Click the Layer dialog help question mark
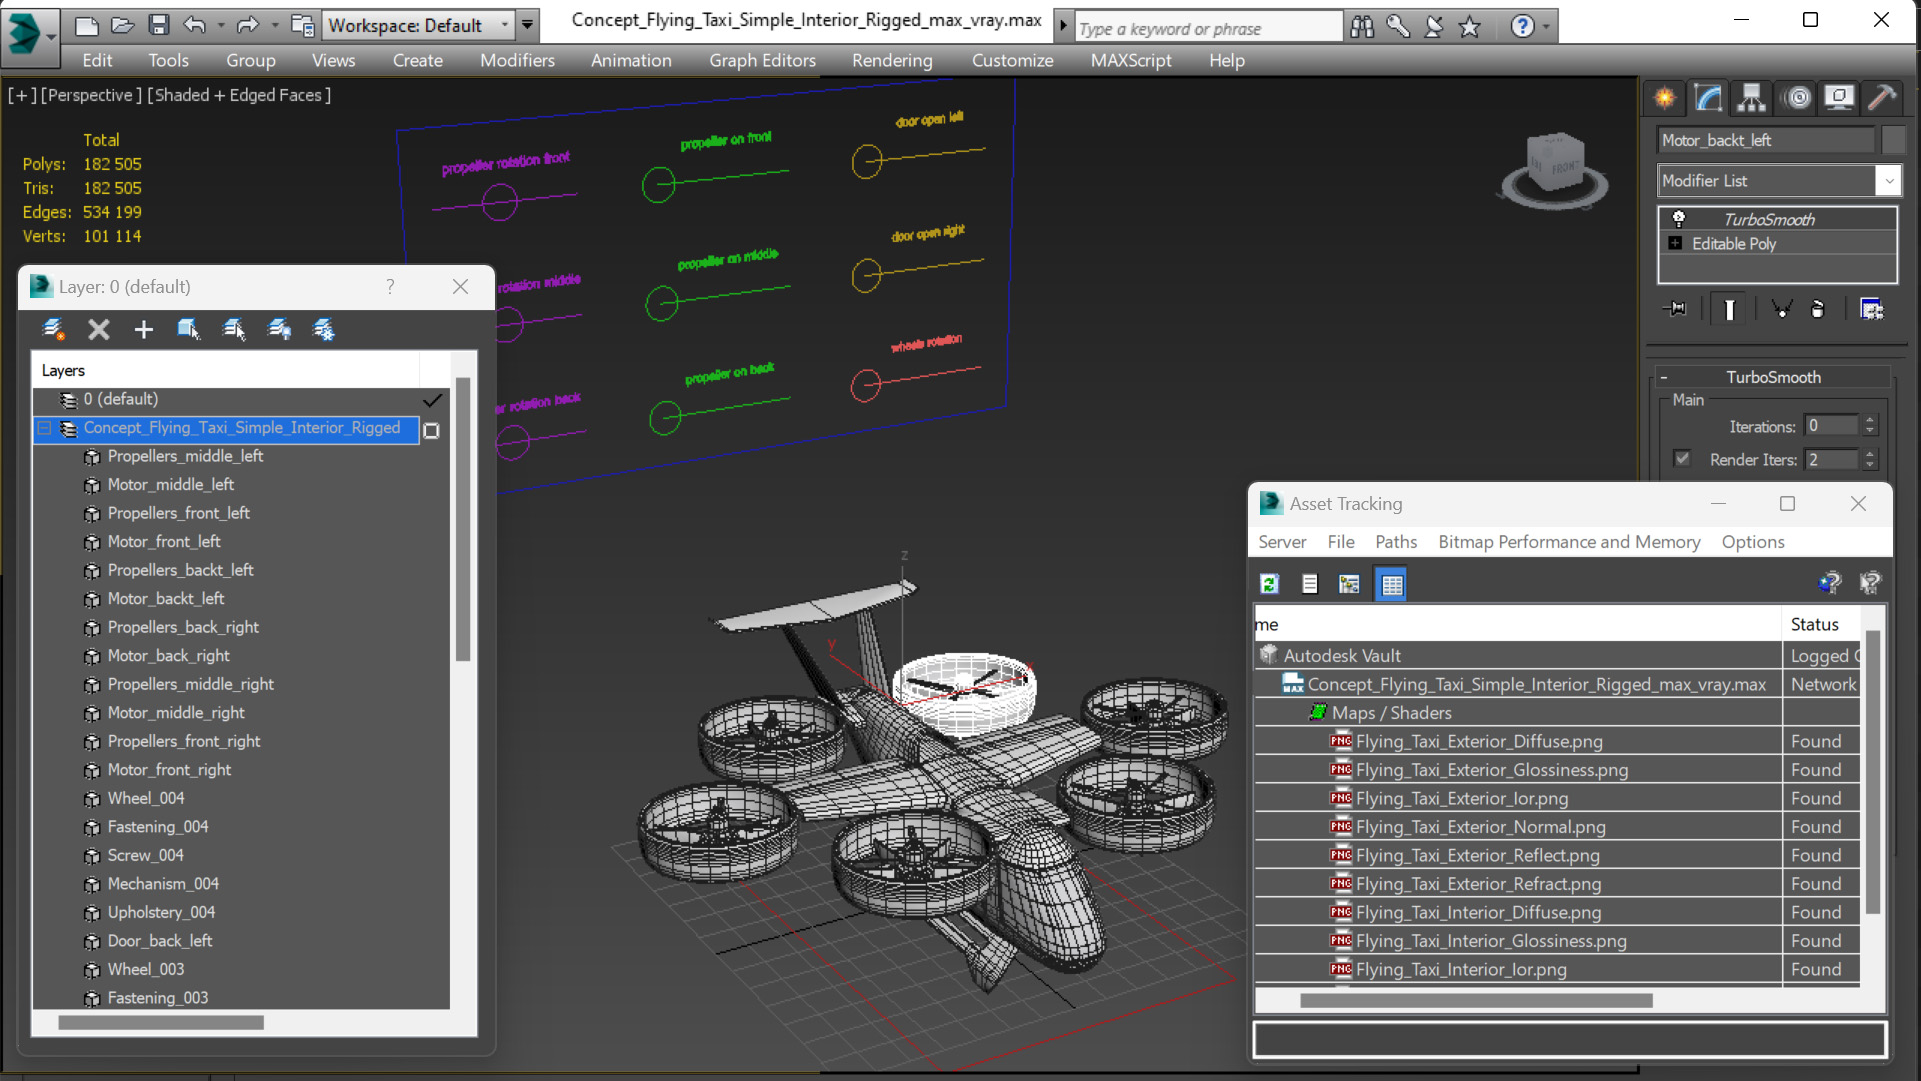Viewport: 1921px width, 1081px height. pos(390,287)
